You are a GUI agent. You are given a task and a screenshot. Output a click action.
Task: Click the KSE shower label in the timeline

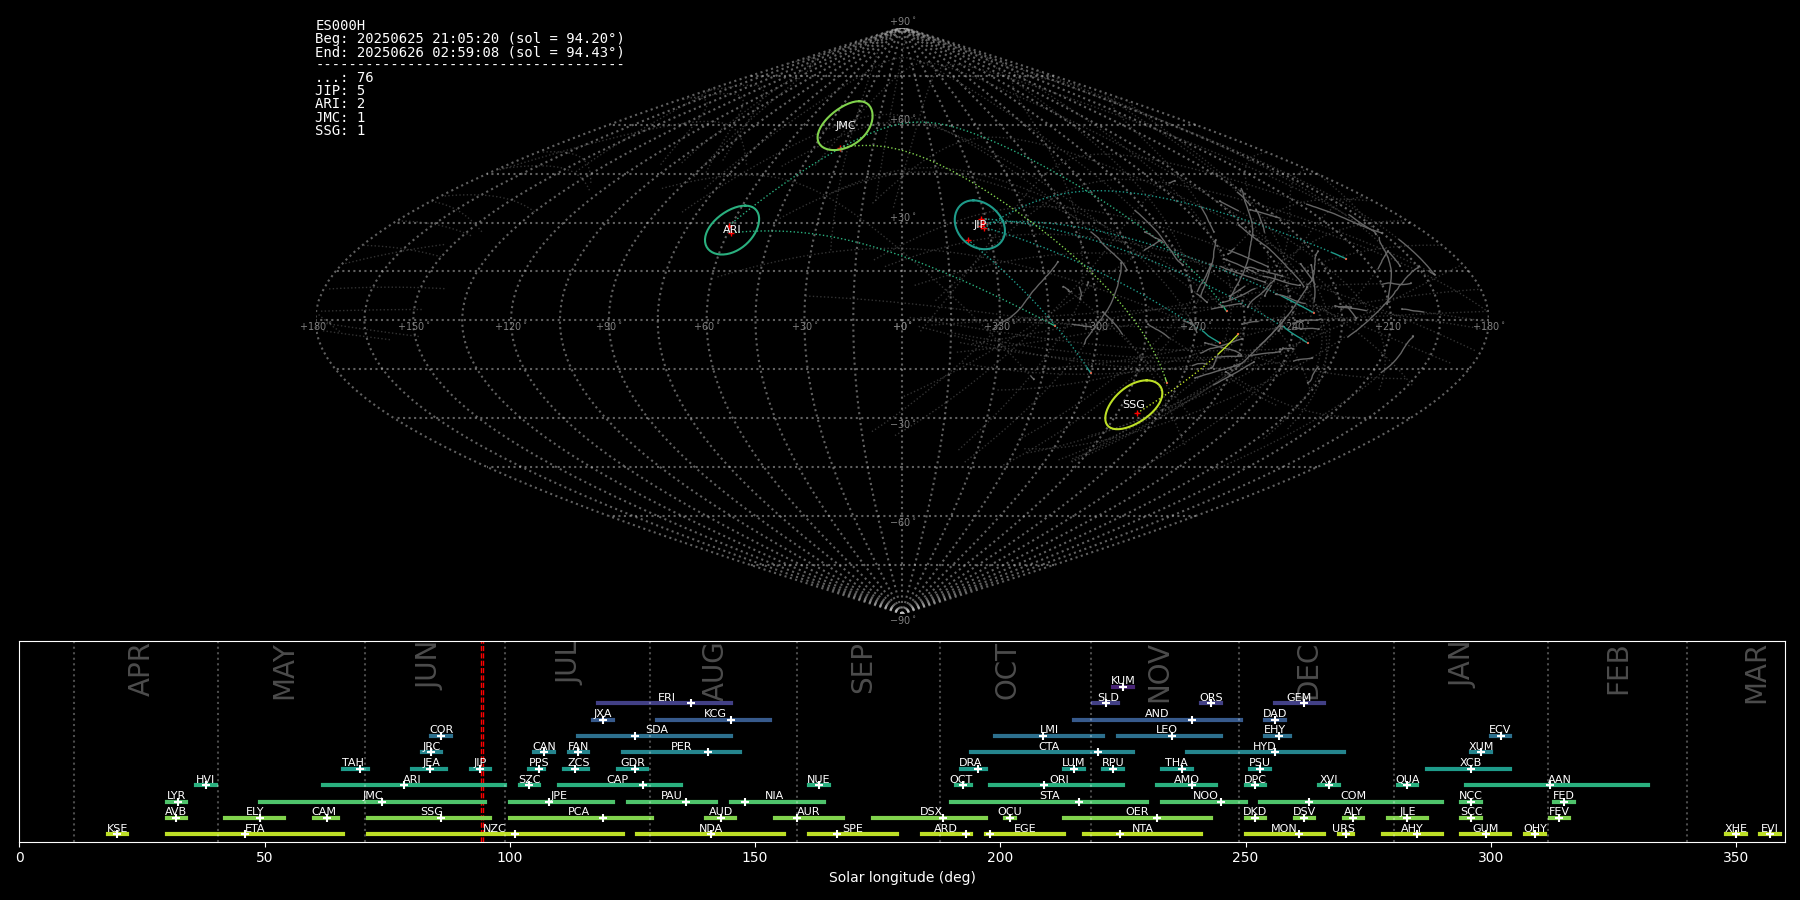pos(117,829)
